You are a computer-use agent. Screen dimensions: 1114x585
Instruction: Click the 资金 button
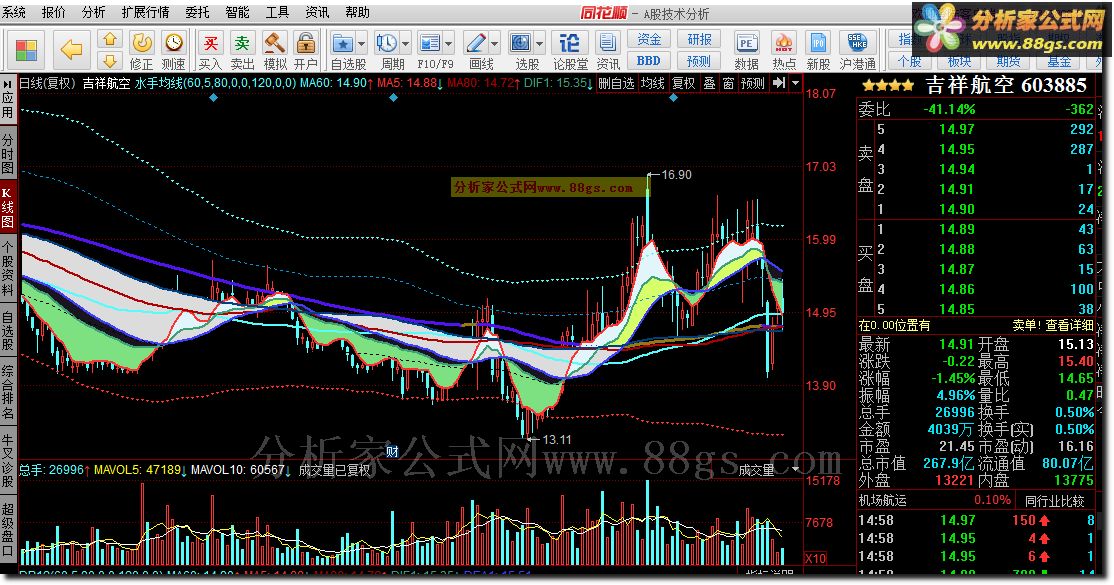point(649,39)
